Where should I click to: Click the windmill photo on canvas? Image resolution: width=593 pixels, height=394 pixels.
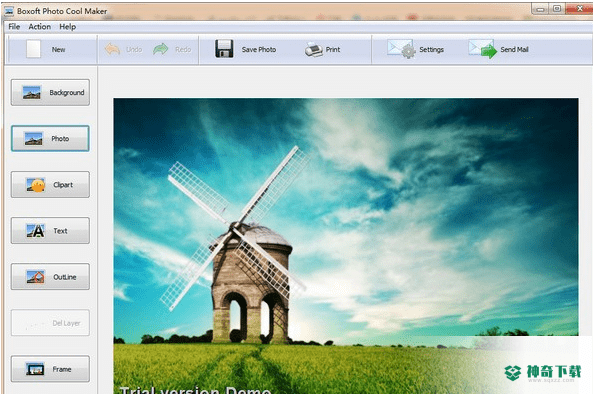point(346,246)
